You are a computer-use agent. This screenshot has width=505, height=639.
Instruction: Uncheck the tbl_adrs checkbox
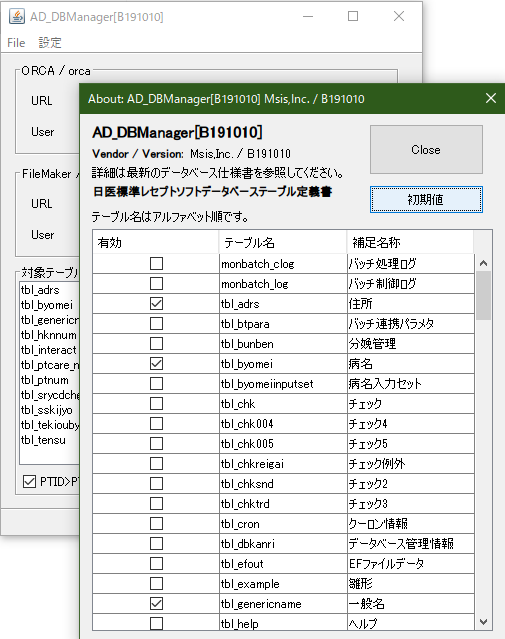click(x=157, y=304)
